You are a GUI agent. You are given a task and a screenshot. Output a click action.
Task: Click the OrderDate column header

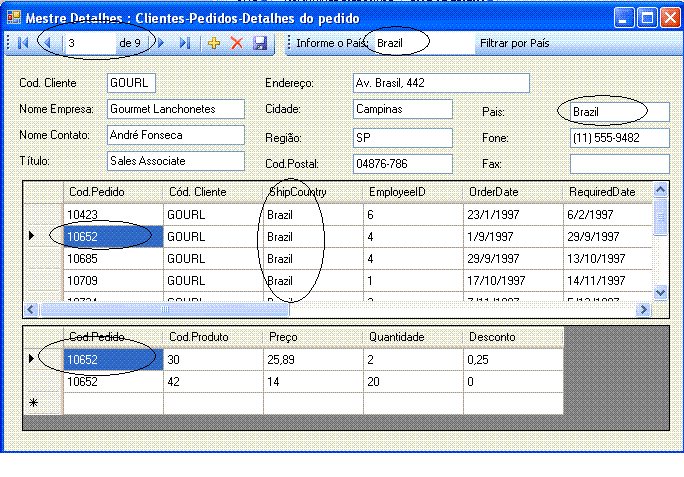pos(513,192)
